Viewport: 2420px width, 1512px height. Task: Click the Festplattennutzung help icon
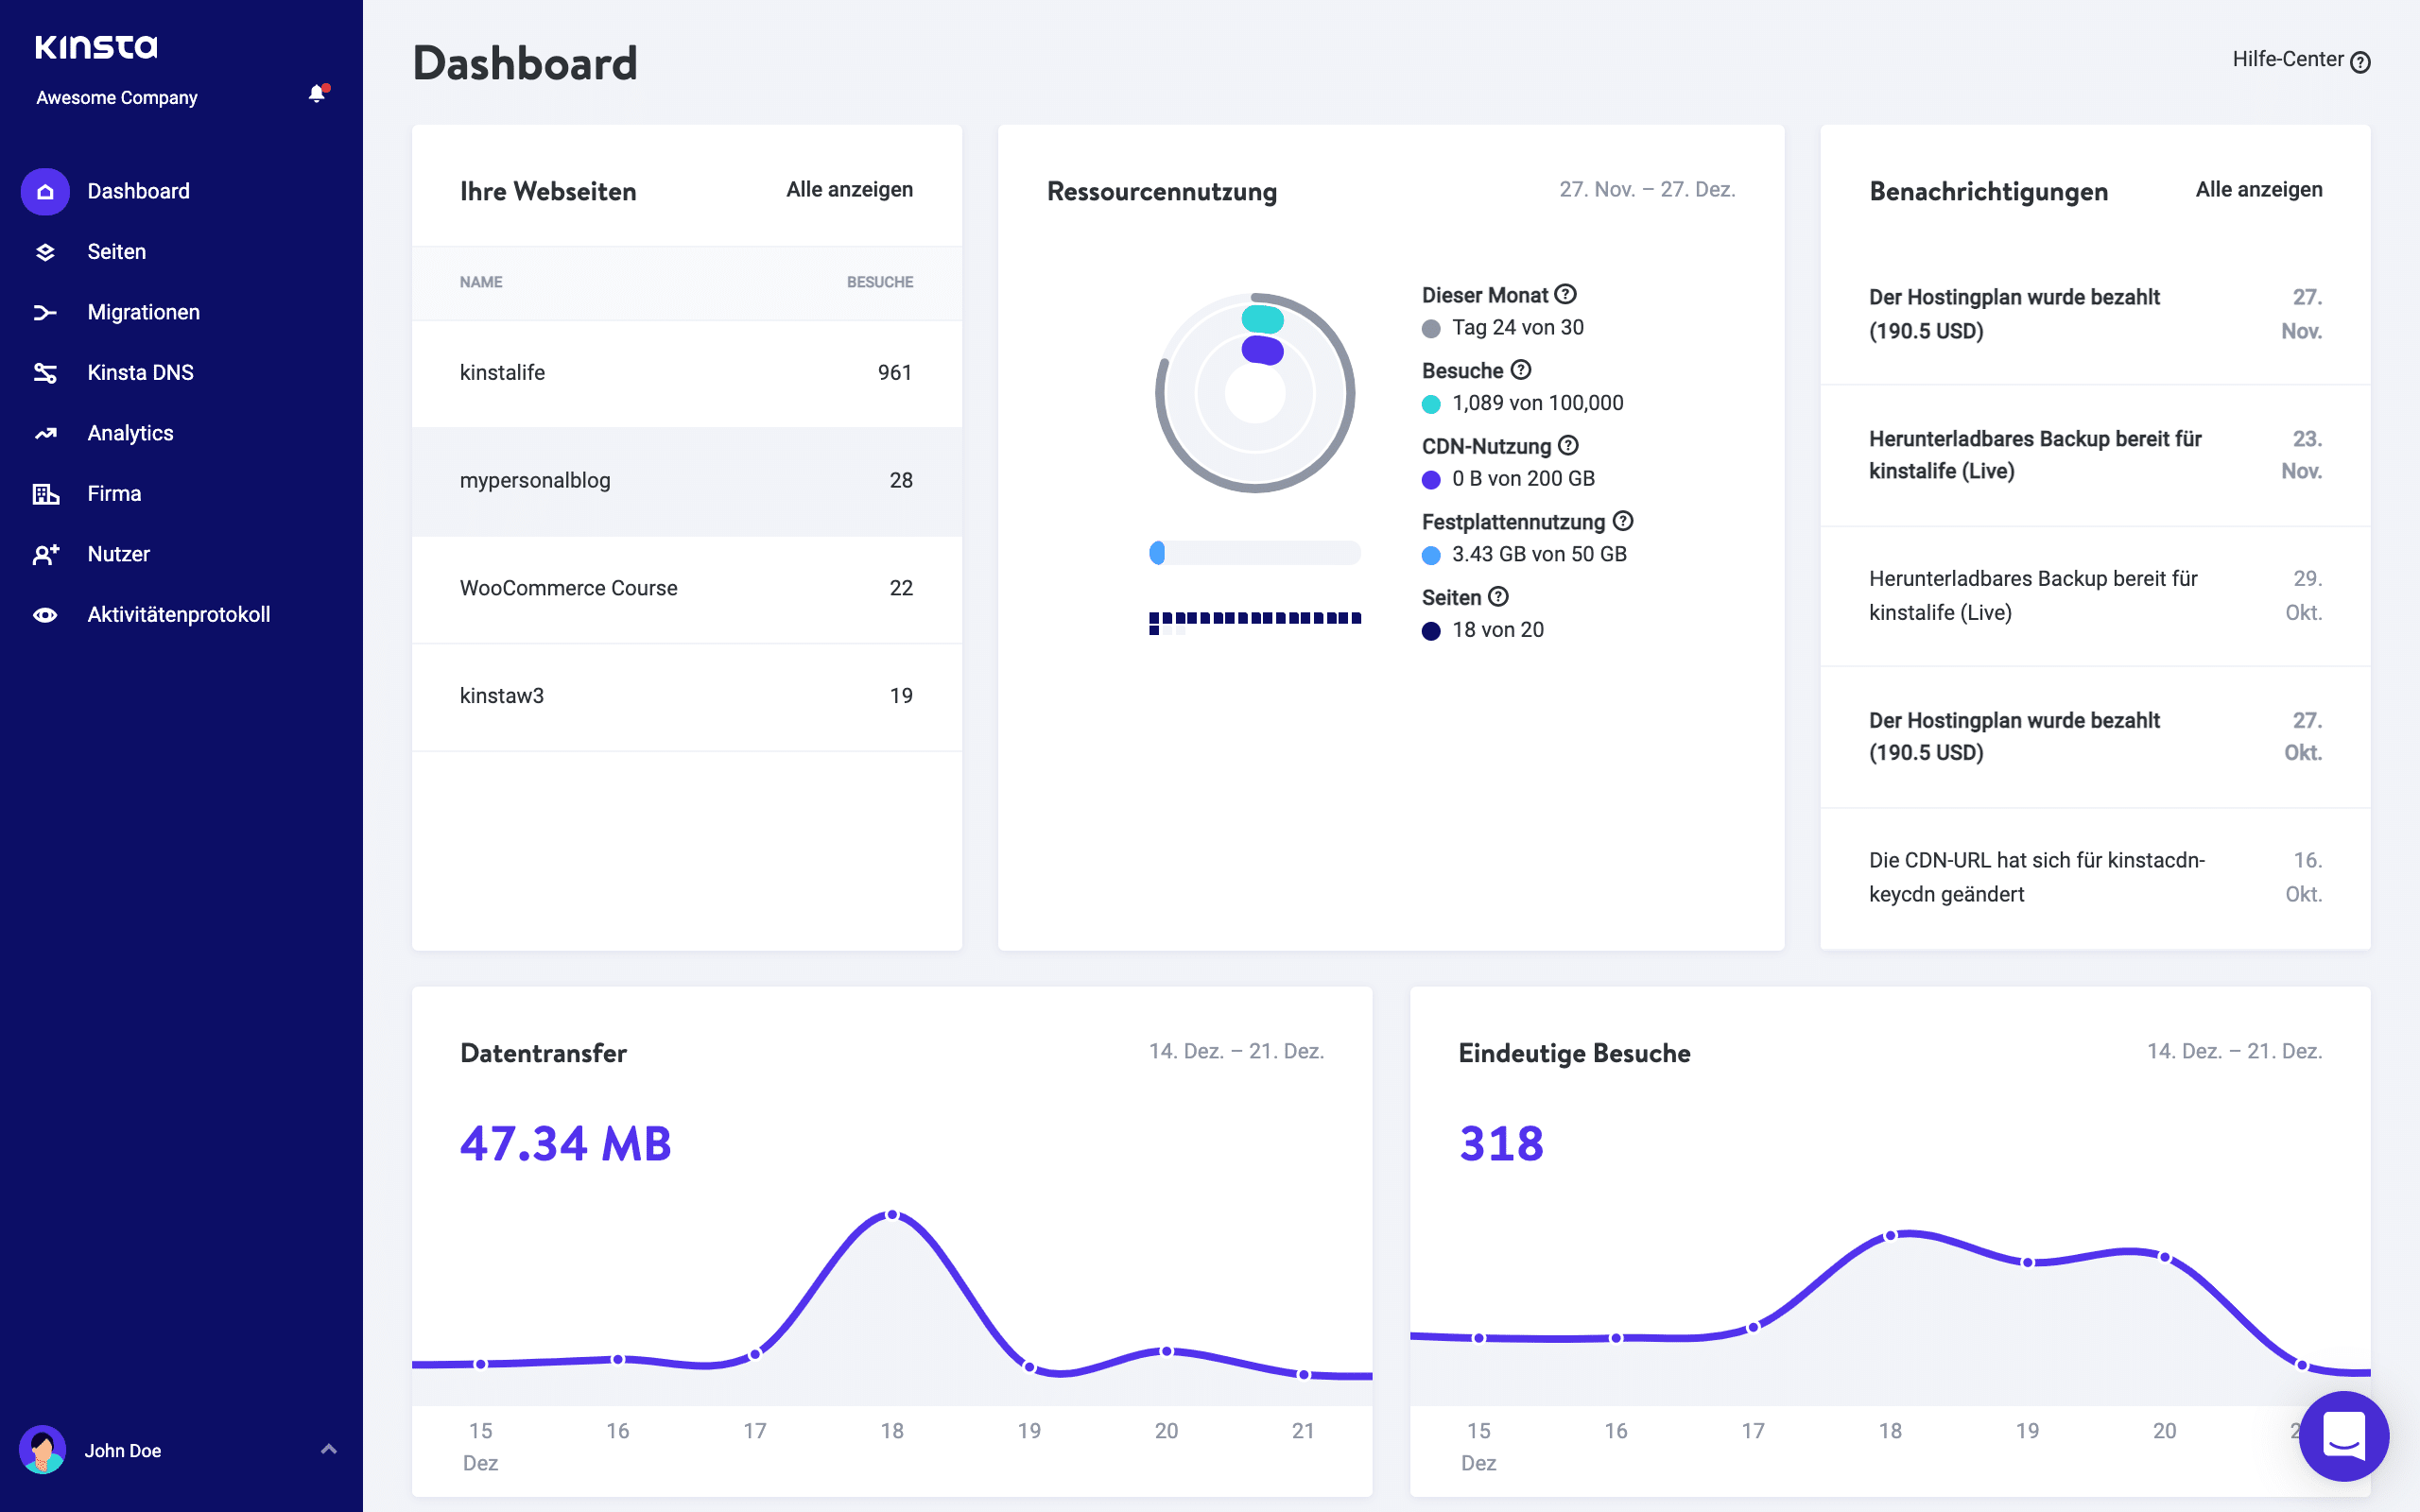(x=1624, y=521)
